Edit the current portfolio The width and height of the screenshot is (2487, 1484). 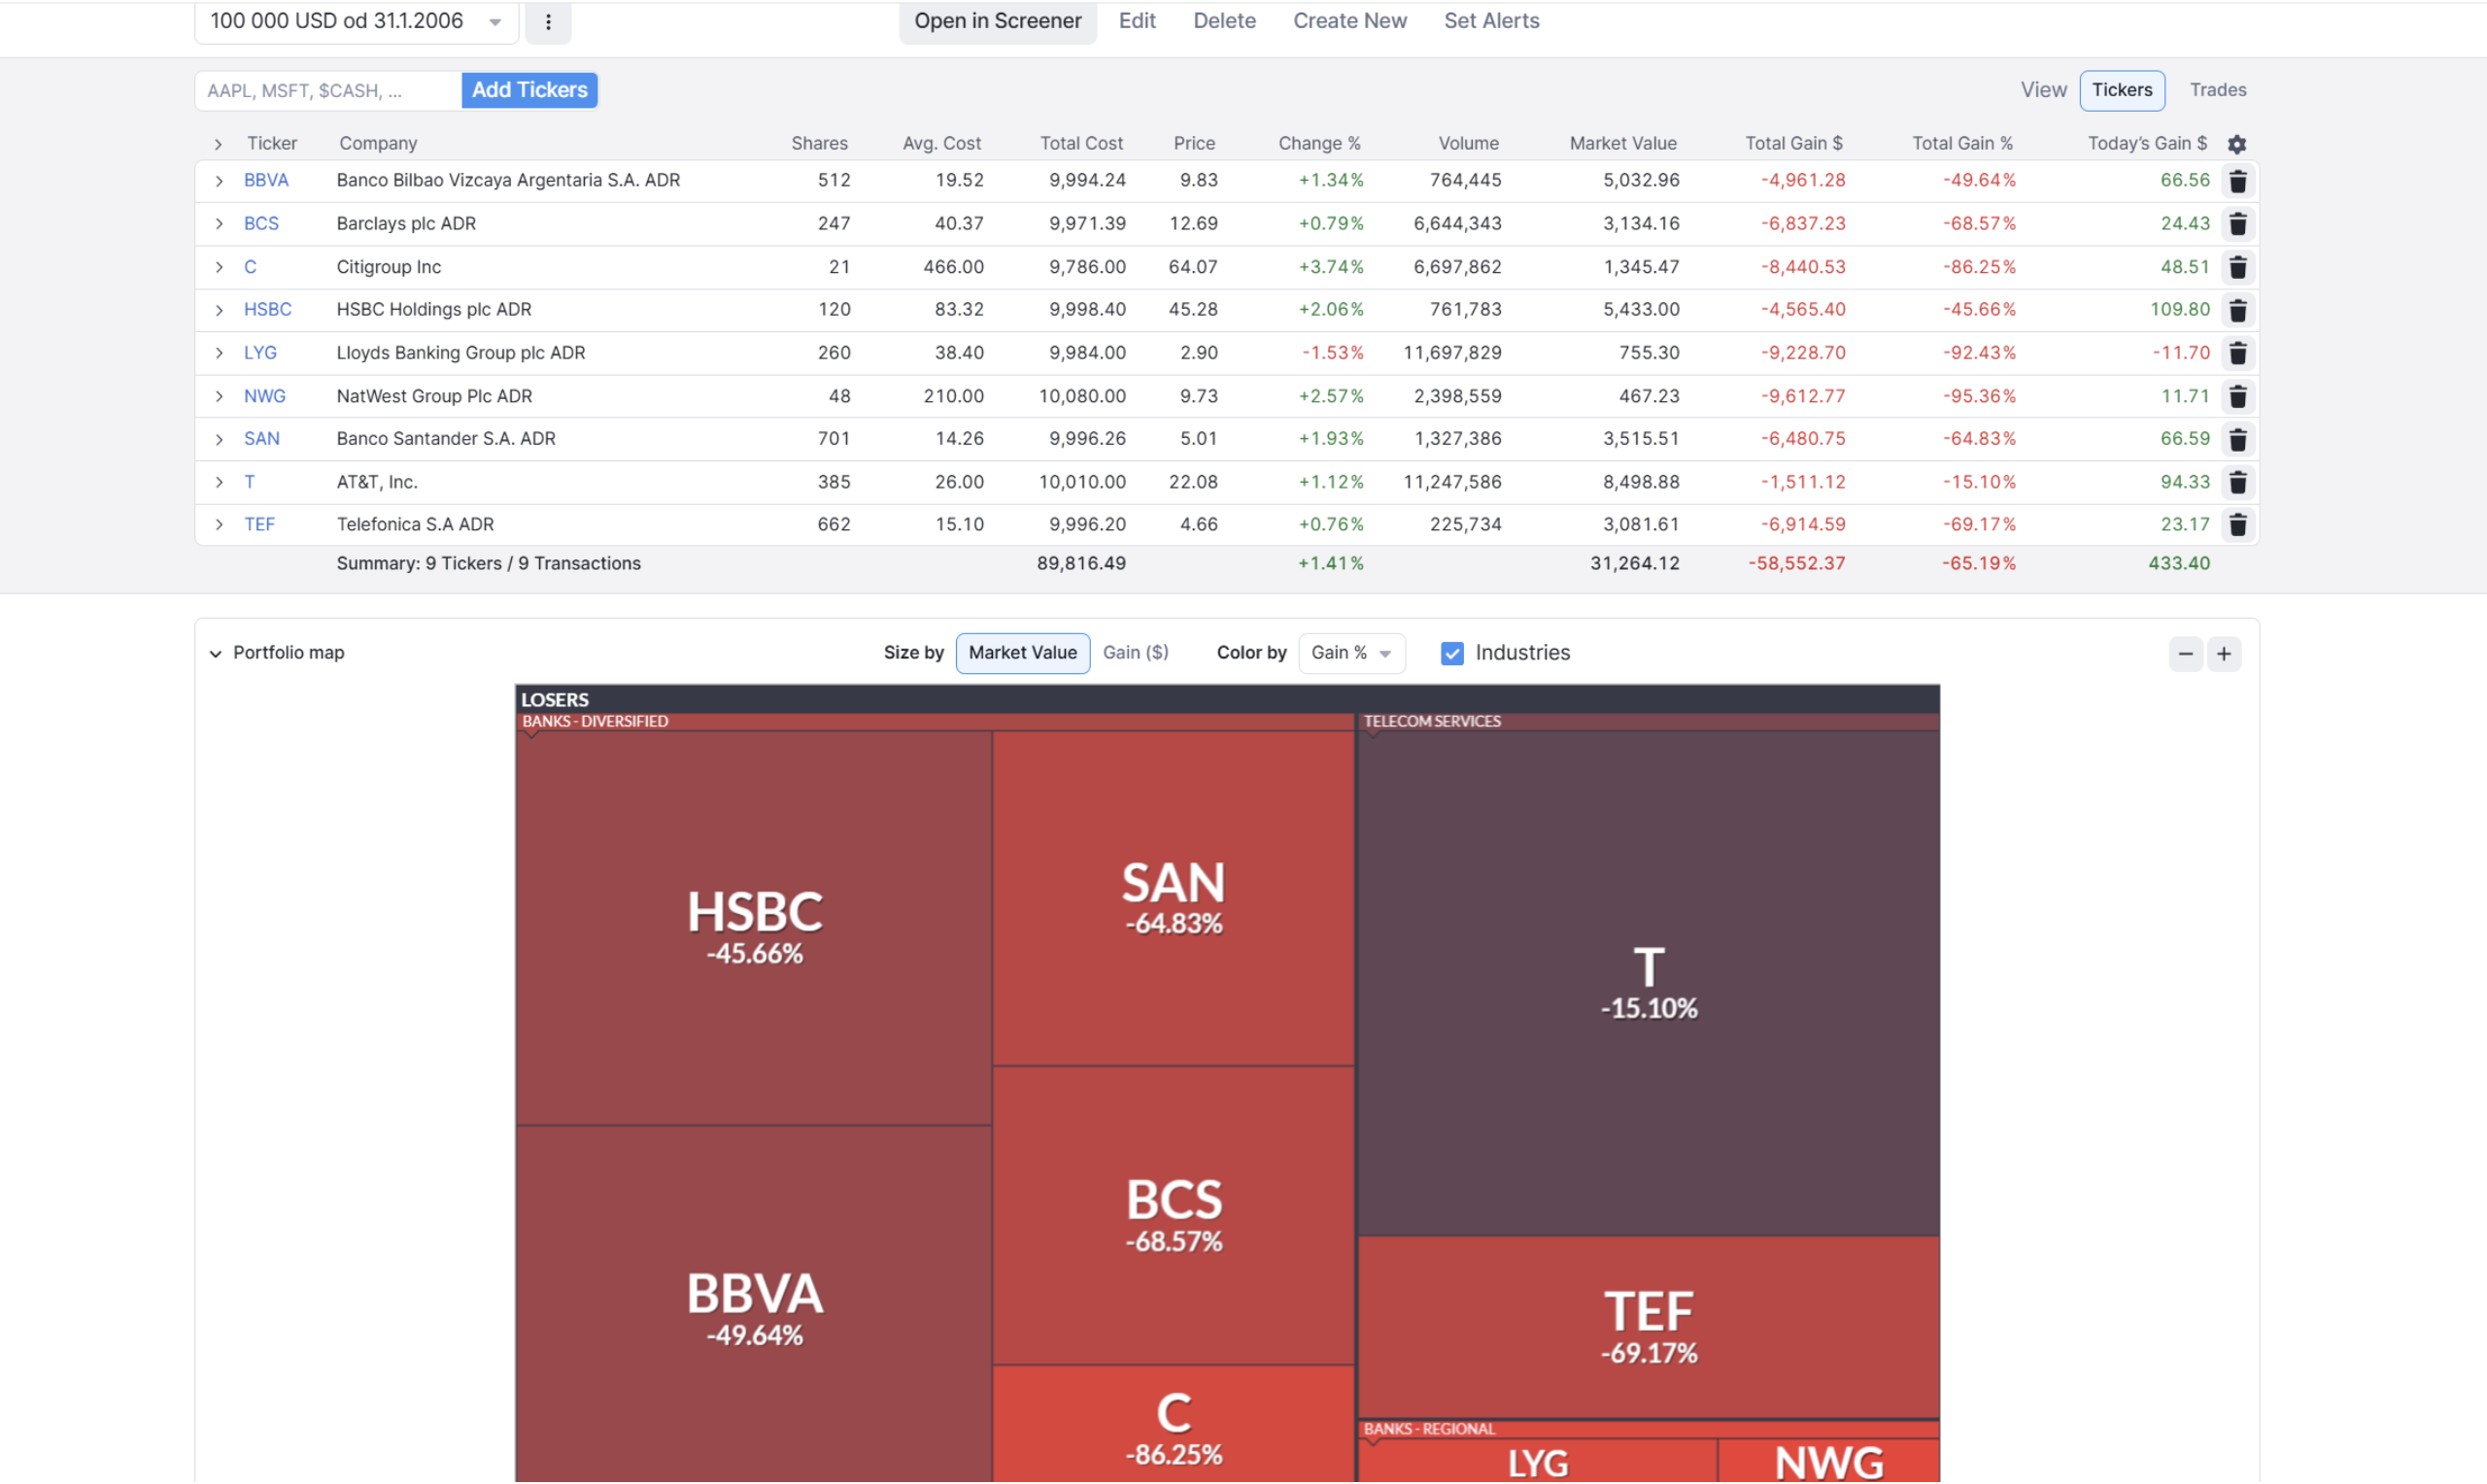(x=1137, y=21)
